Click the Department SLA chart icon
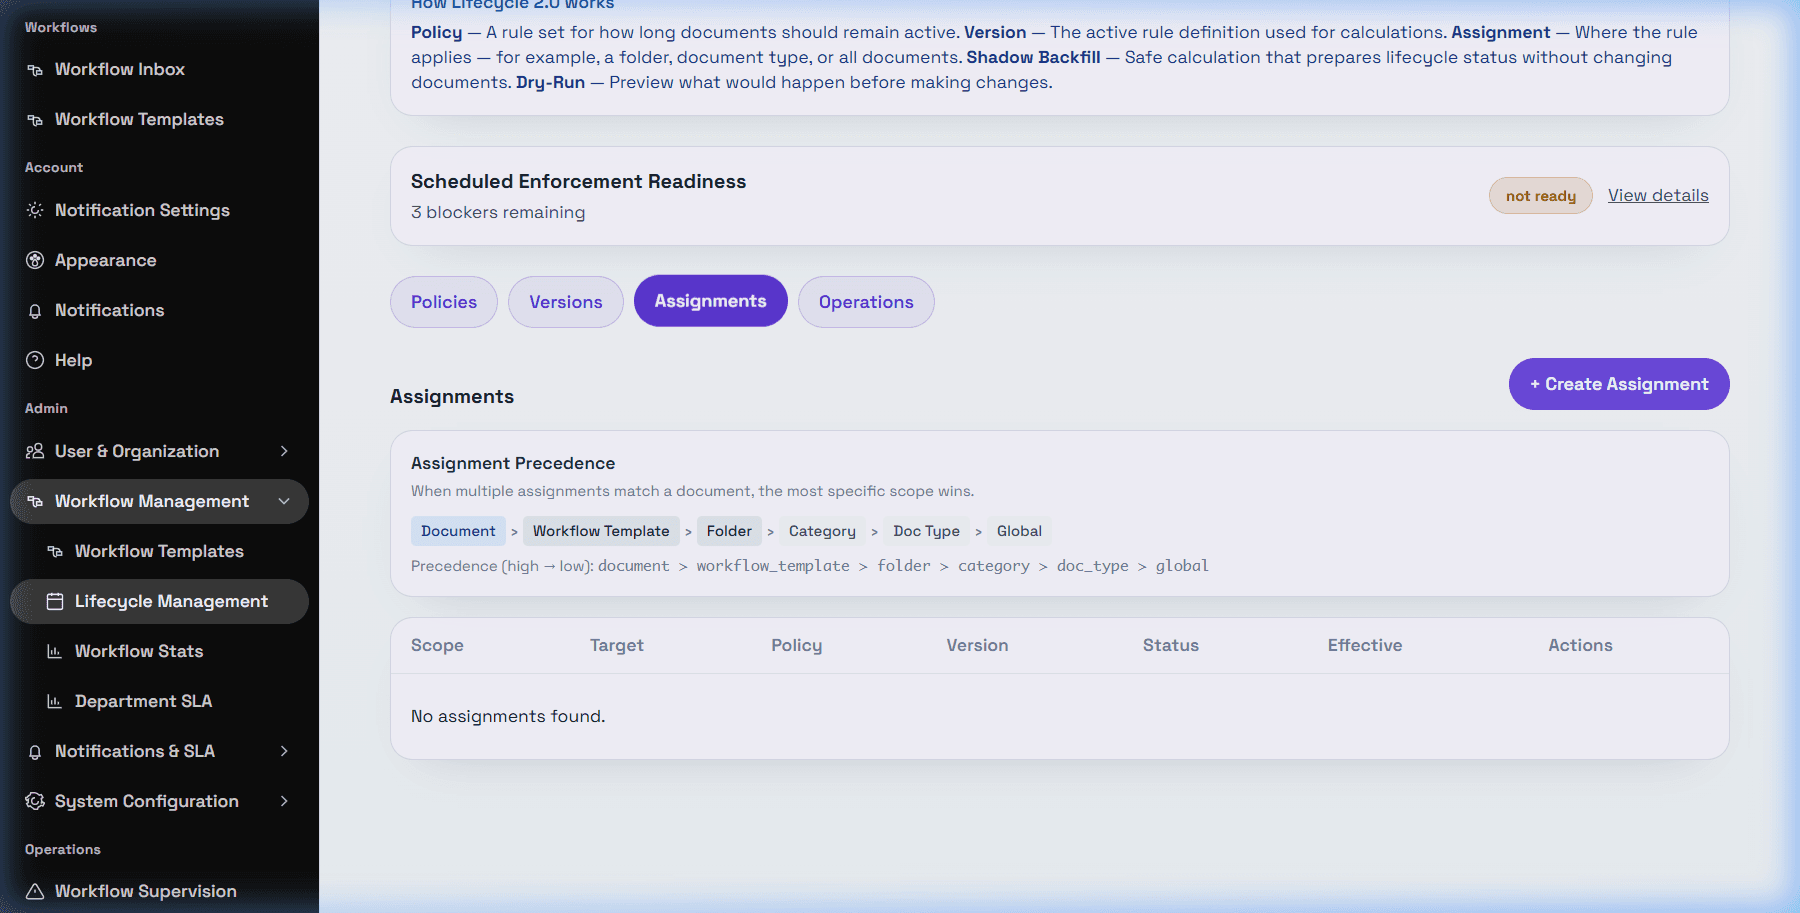 (x=55, y=701)
